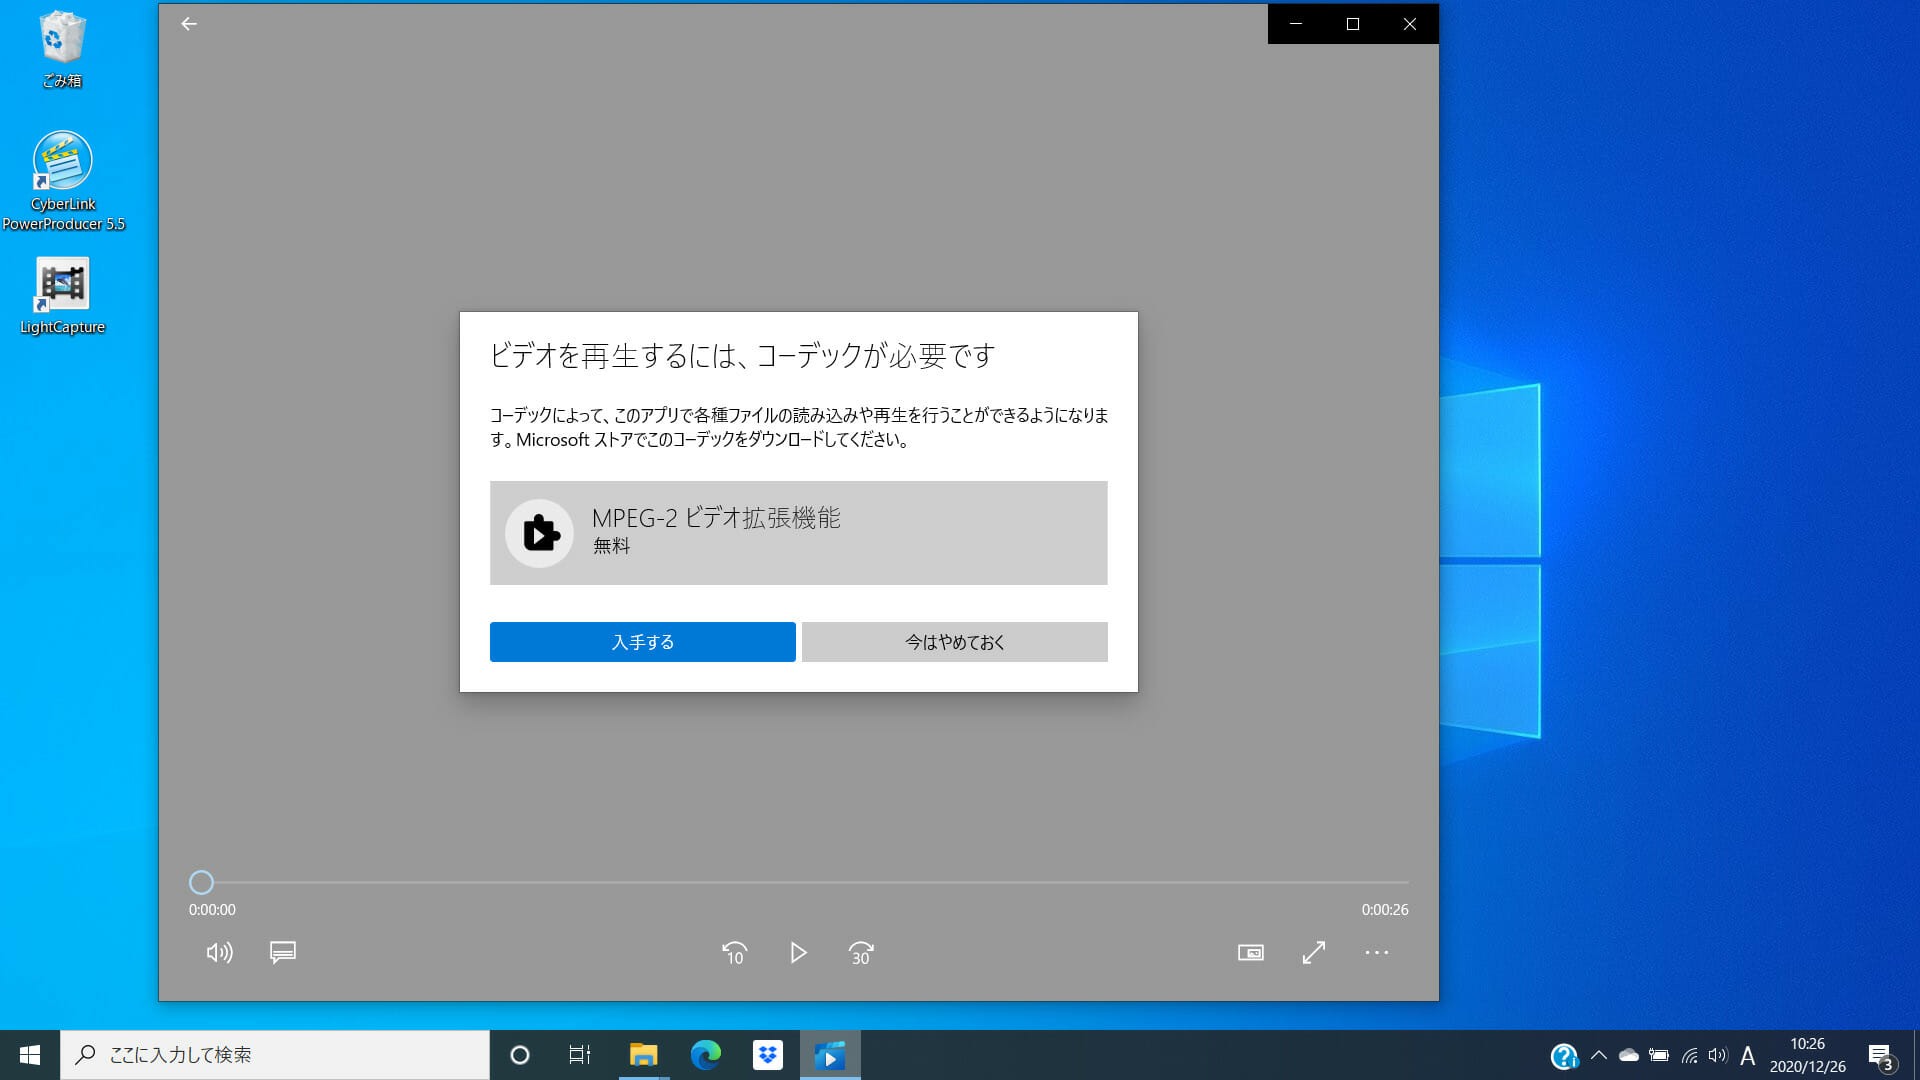Minimize the video player window
The width and height of the screenshot is (1920, 1080).
pos(1296,24)
